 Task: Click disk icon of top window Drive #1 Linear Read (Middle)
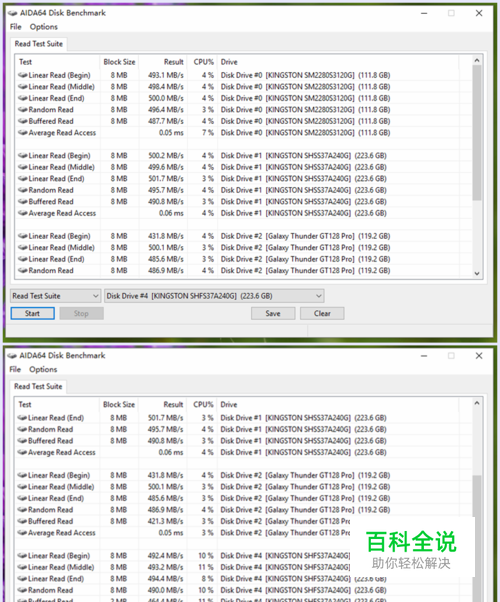click(23, 167)
